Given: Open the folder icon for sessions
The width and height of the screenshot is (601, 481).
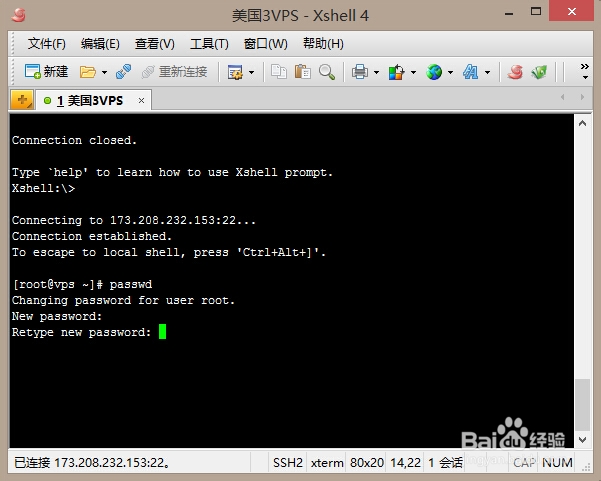Looking at the screenshot, I should click(x=88, y=72).
